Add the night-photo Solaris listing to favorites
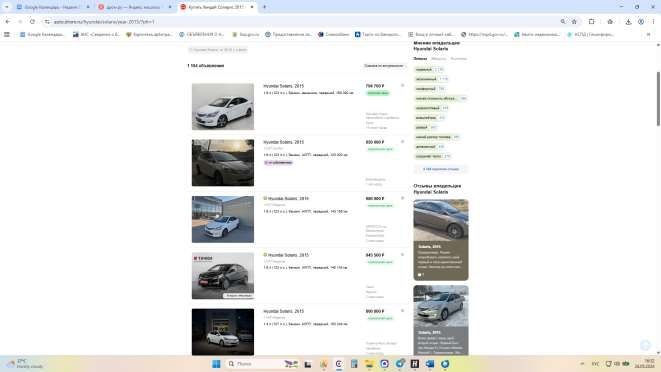Image resolution: width=661 pixels, height=372 pixels. [403, 311]
